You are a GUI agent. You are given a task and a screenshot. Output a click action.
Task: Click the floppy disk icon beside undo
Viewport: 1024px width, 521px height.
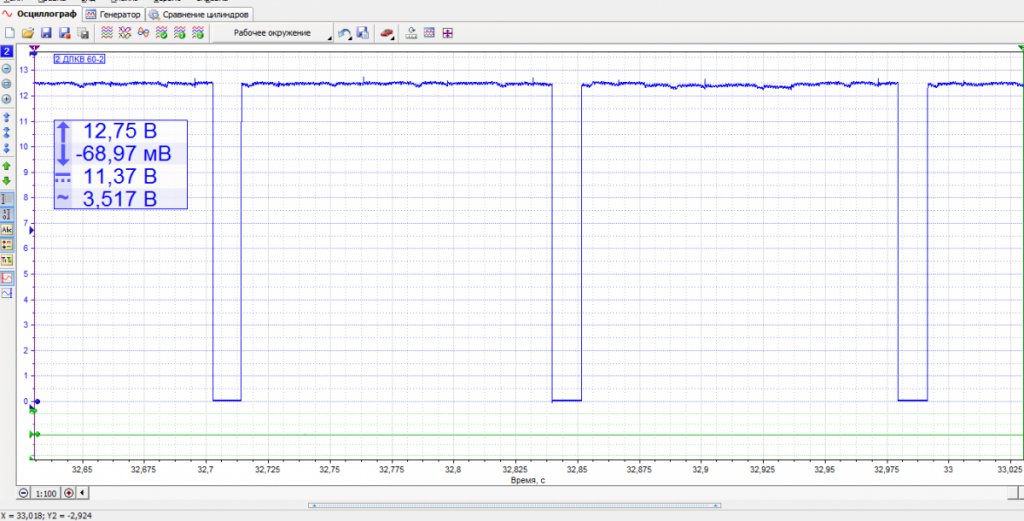(x=364, y=33)
